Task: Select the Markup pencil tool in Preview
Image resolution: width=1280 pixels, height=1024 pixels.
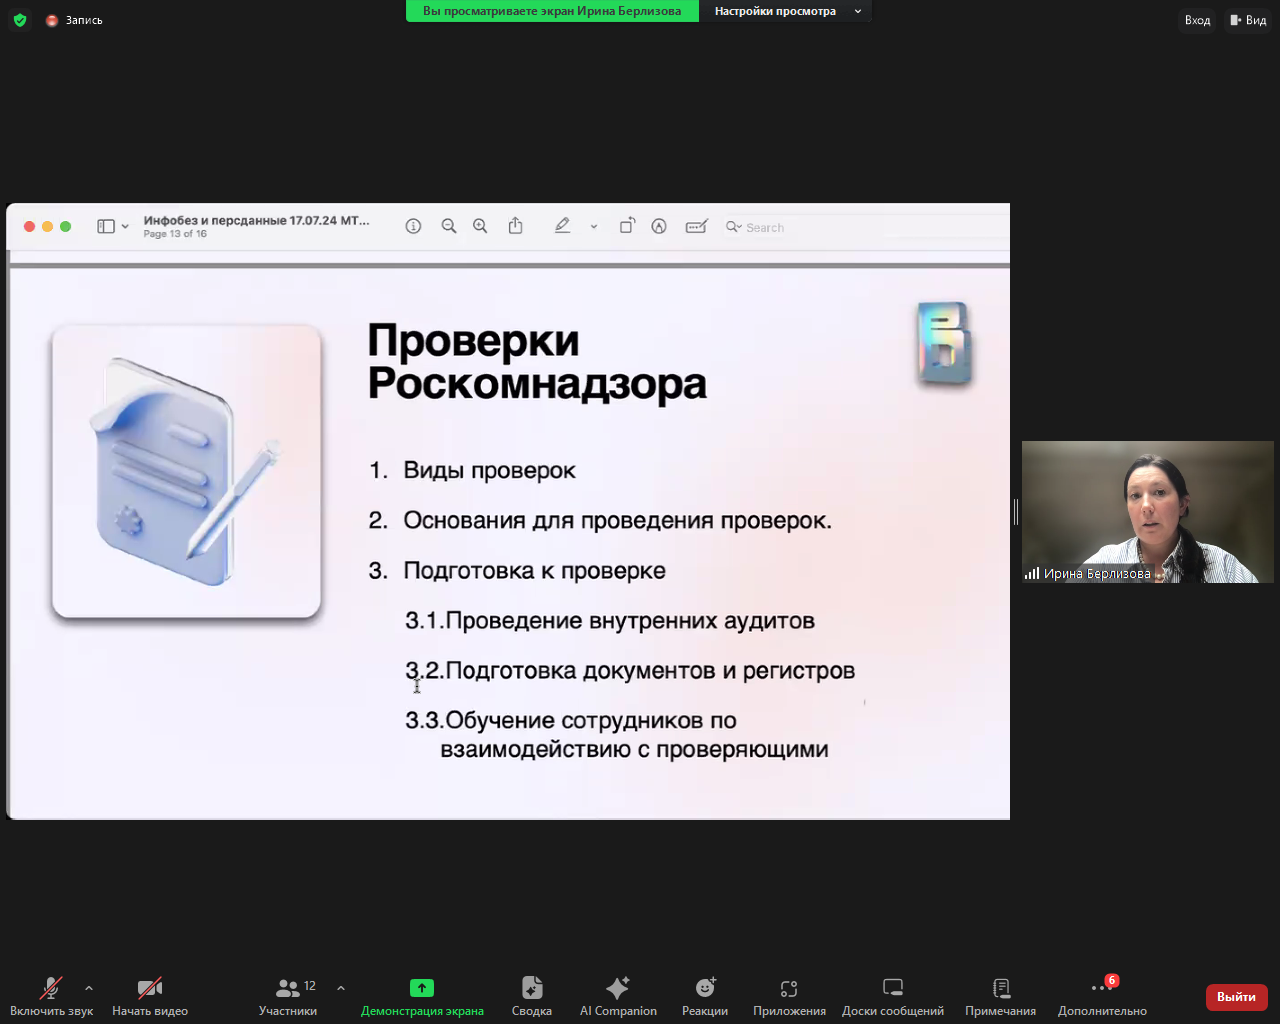Action: click(562, 226)
